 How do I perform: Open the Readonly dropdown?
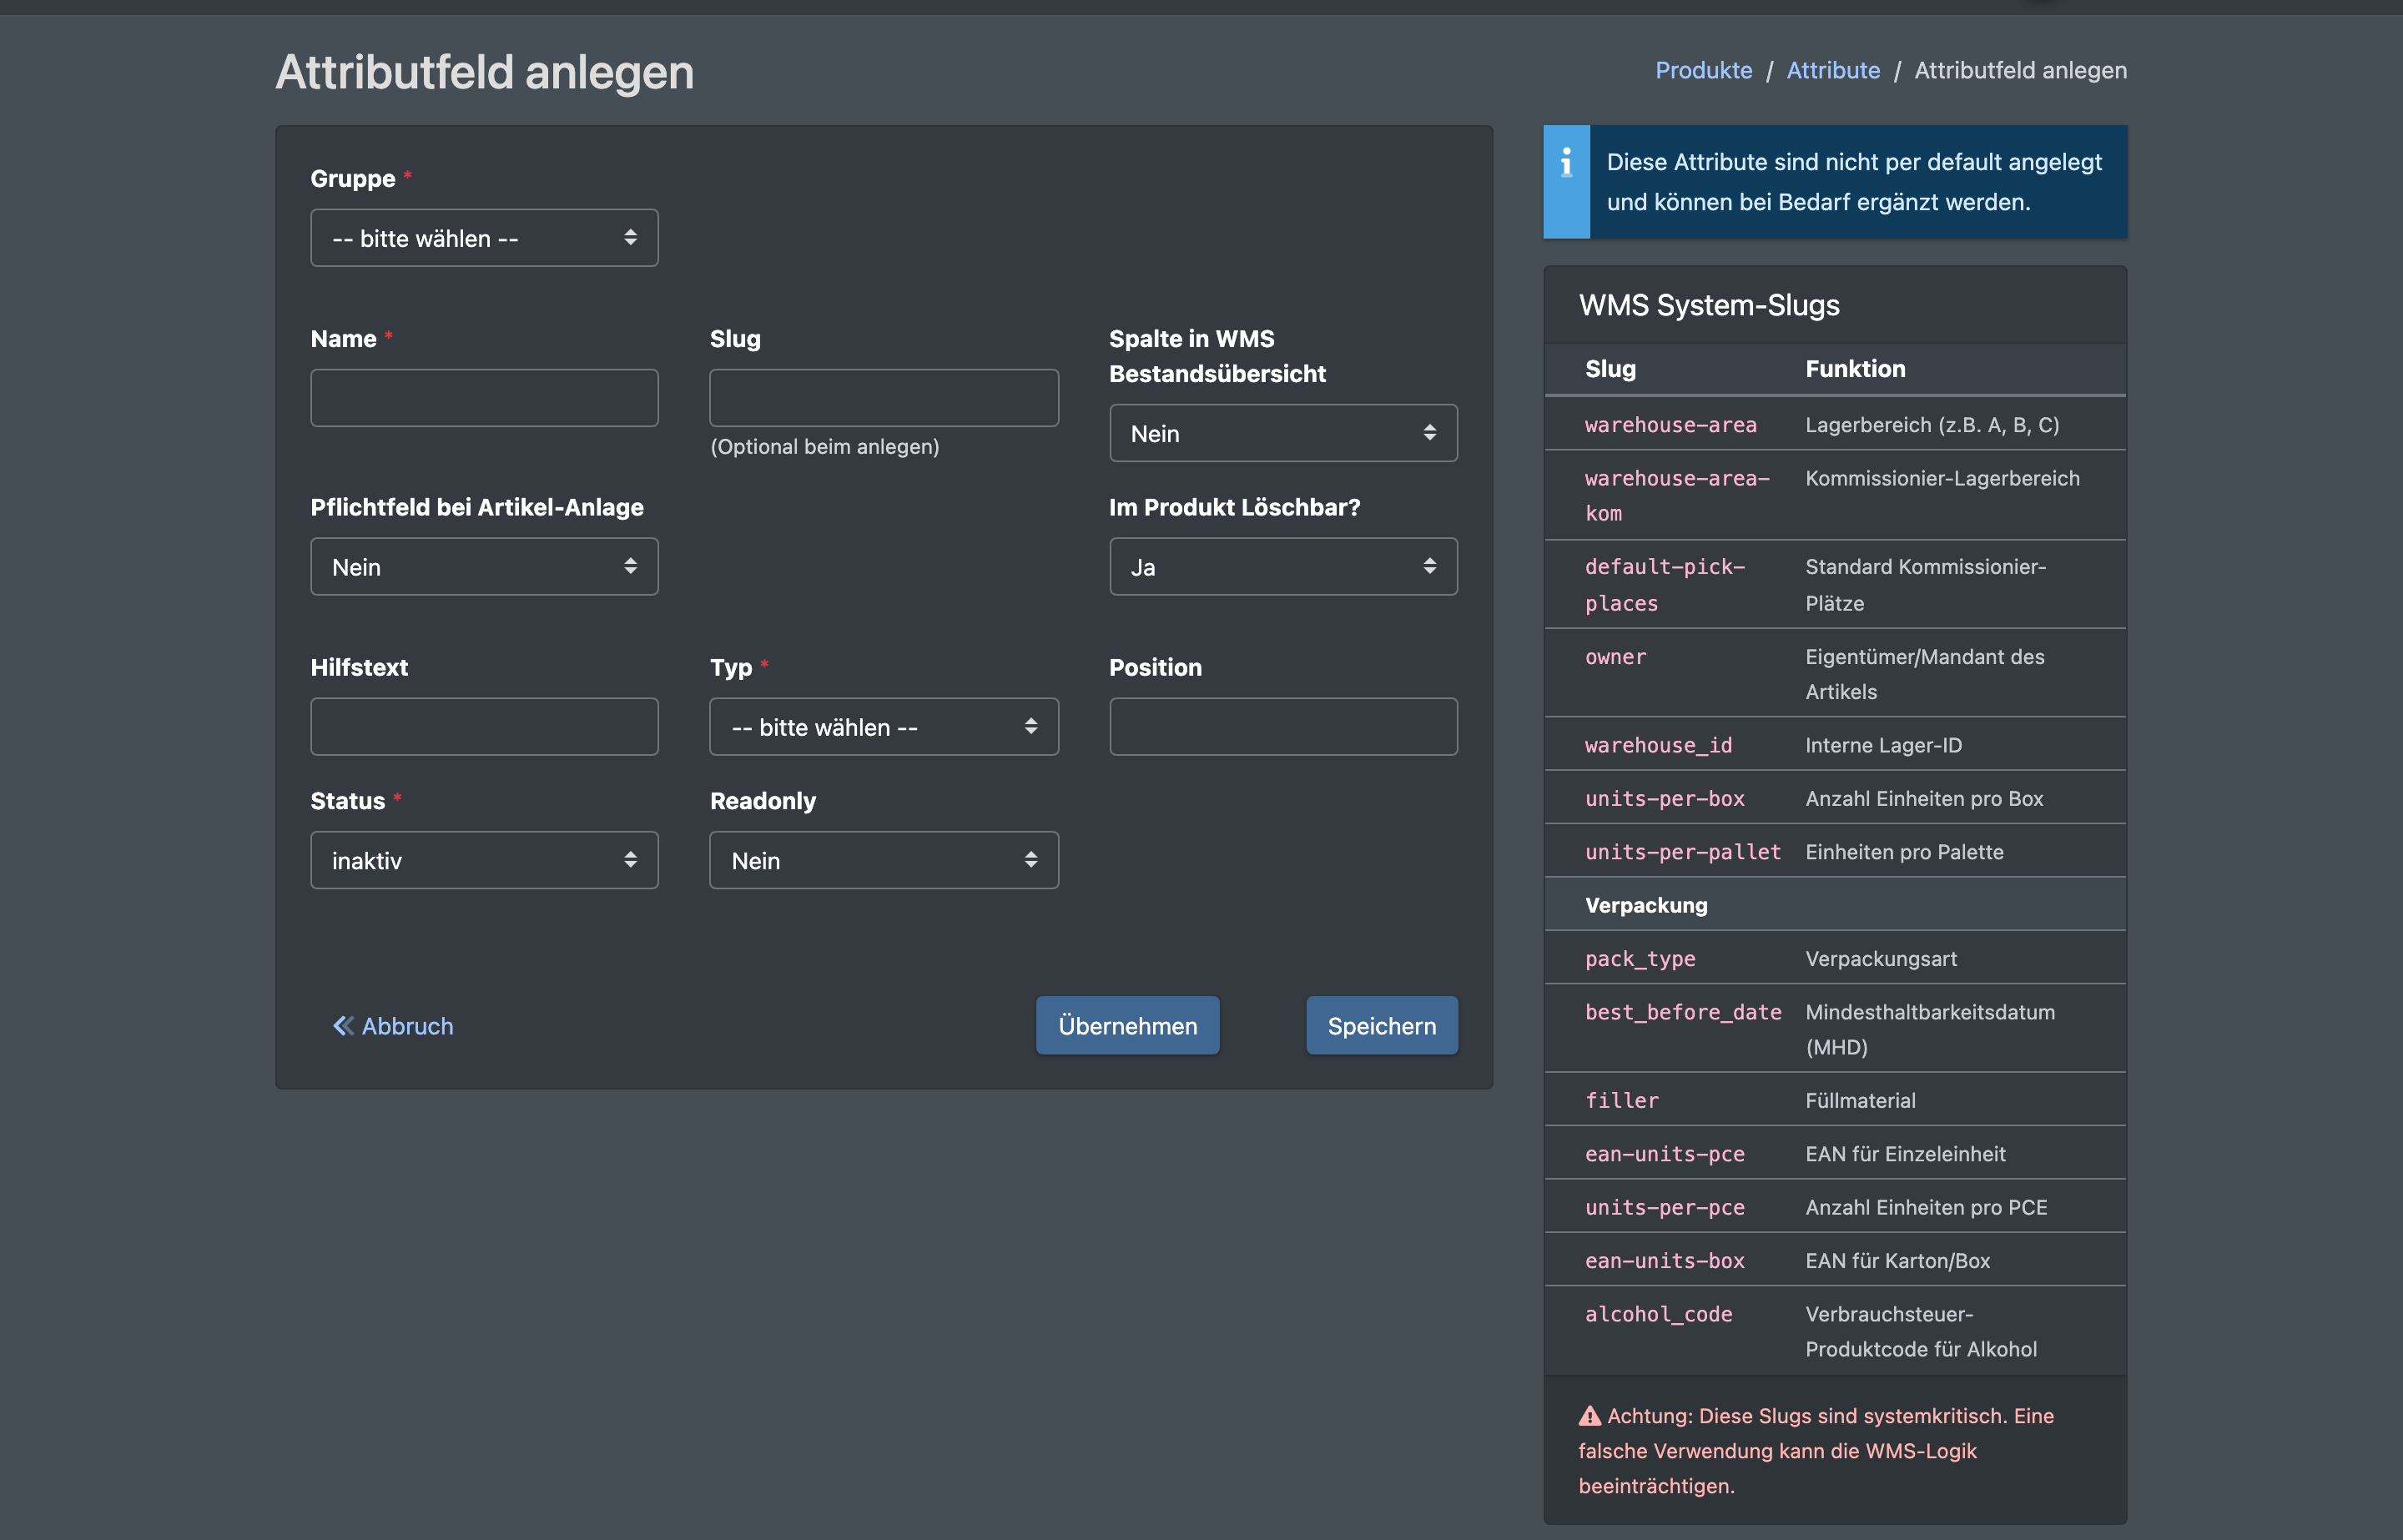pos(884,860)
